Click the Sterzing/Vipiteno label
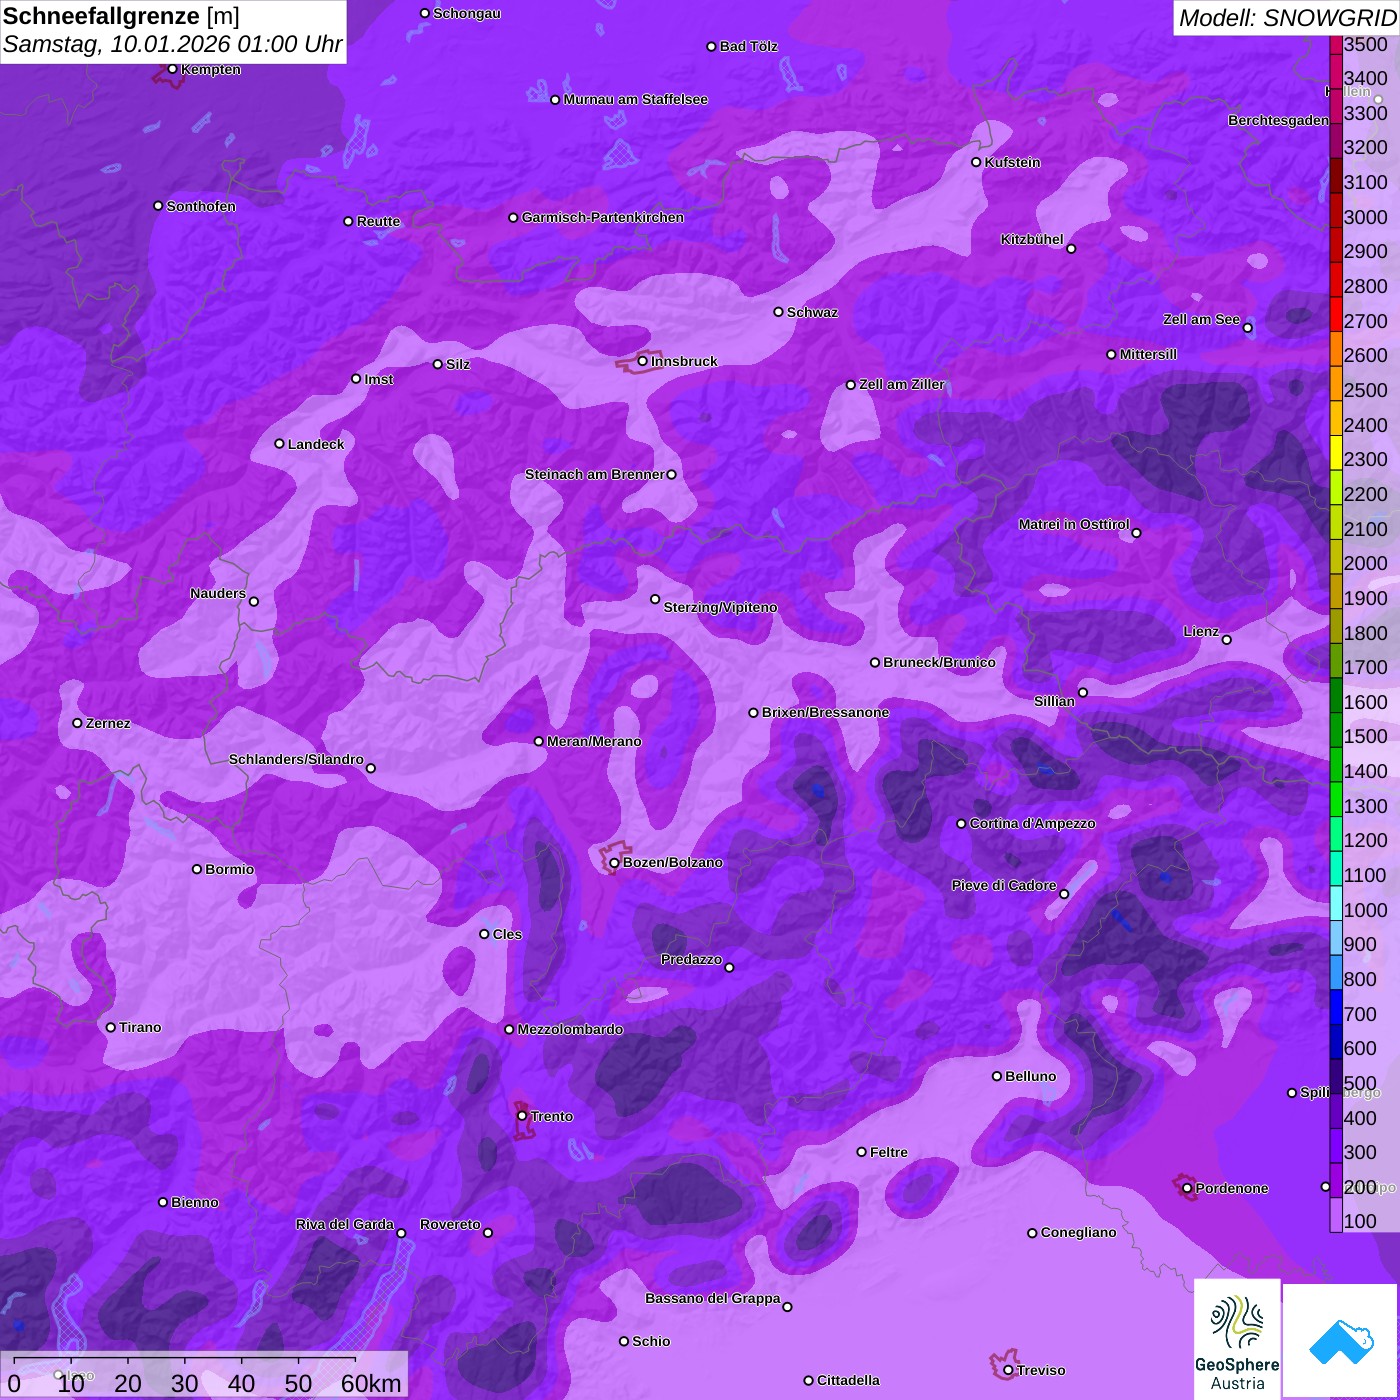 720,607
